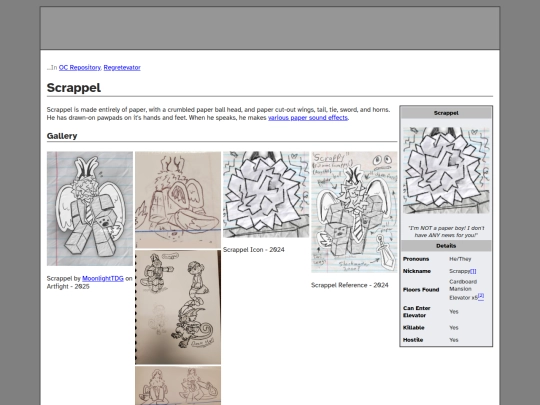
Task: Open the Regretevator category link
Action: point(122,68)
